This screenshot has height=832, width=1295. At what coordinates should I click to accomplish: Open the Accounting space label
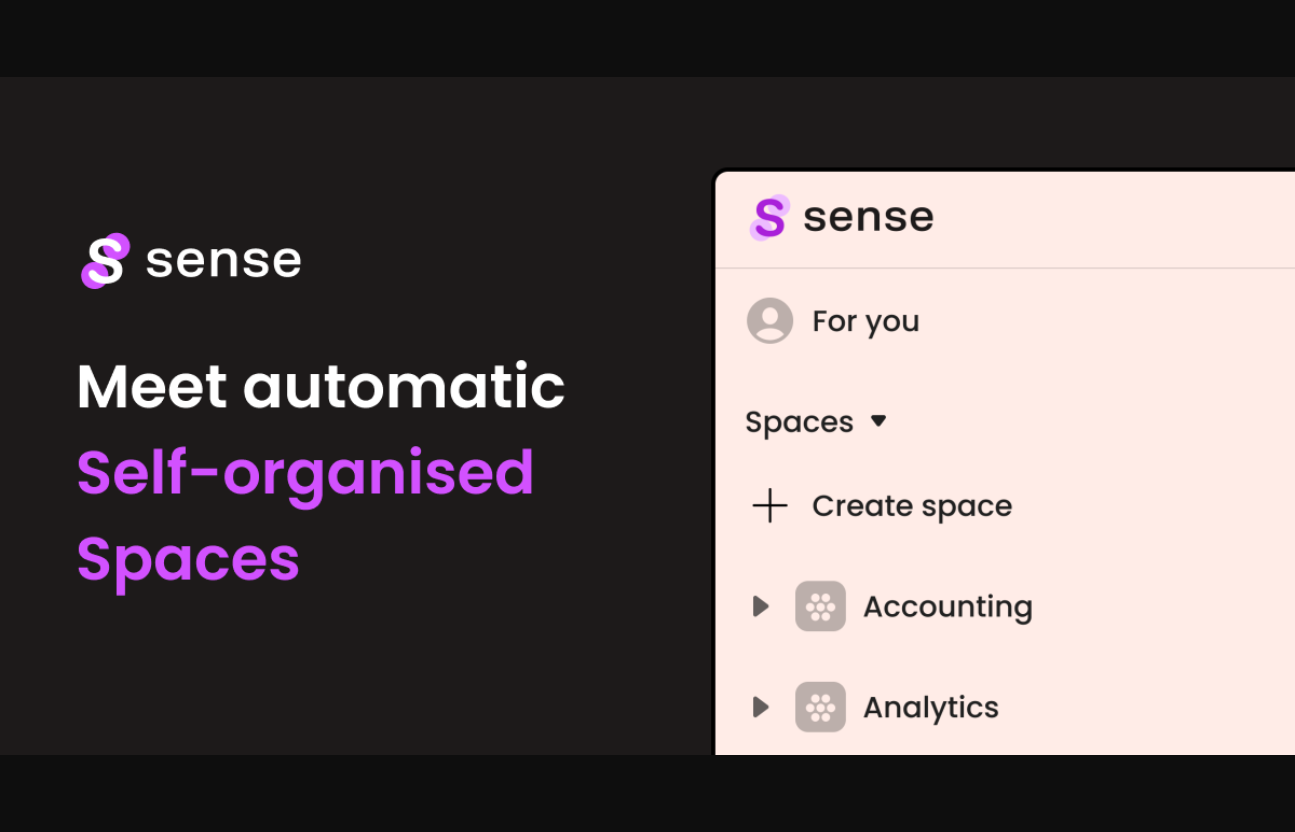(x=947, y=606)
